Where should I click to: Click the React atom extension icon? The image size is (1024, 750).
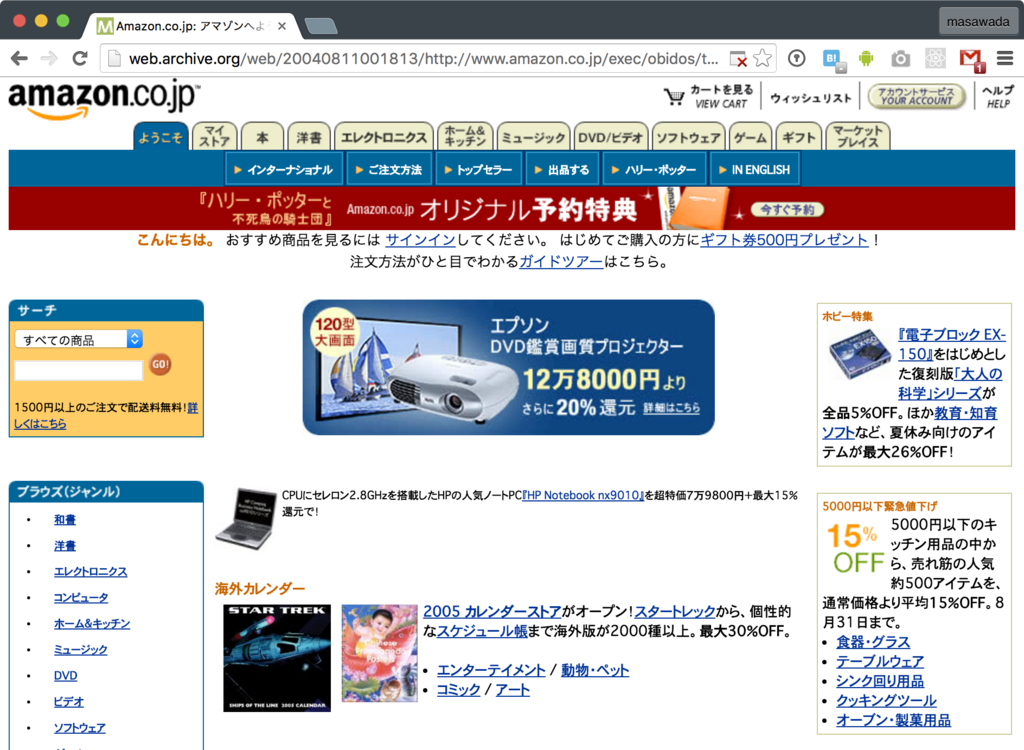[x=935, y=59]
